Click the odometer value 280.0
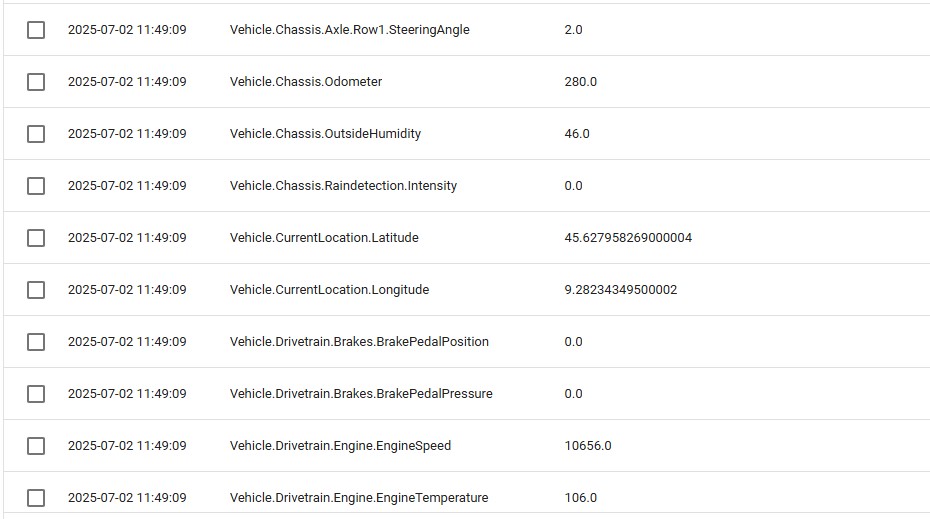This screenshot has height=519, width=930. (x=580, y=82)
